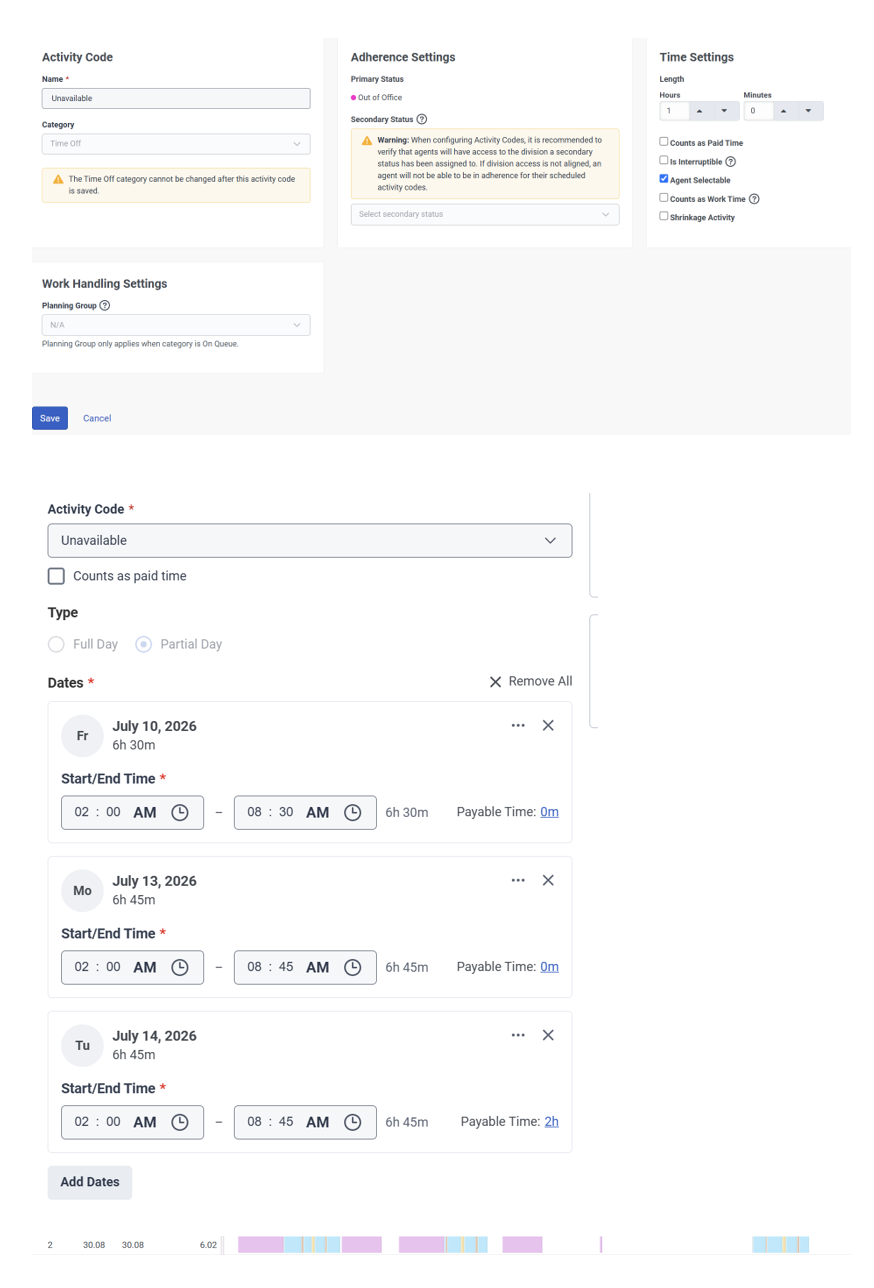
Task: Remove the July 13, 2026 date entry
Action: (x=548, y=881)
